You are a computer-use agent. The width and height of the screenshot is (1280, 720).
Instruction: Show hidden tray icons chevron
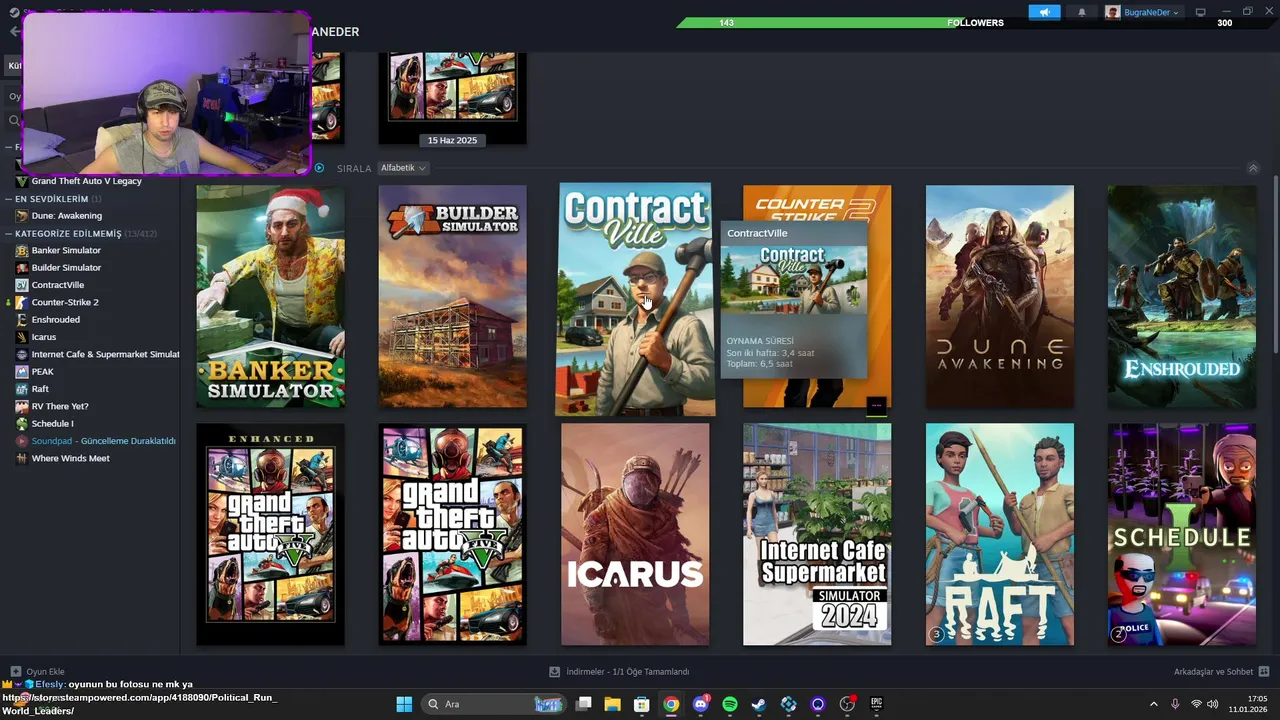pyautogui.click(x=1153, y=704)
